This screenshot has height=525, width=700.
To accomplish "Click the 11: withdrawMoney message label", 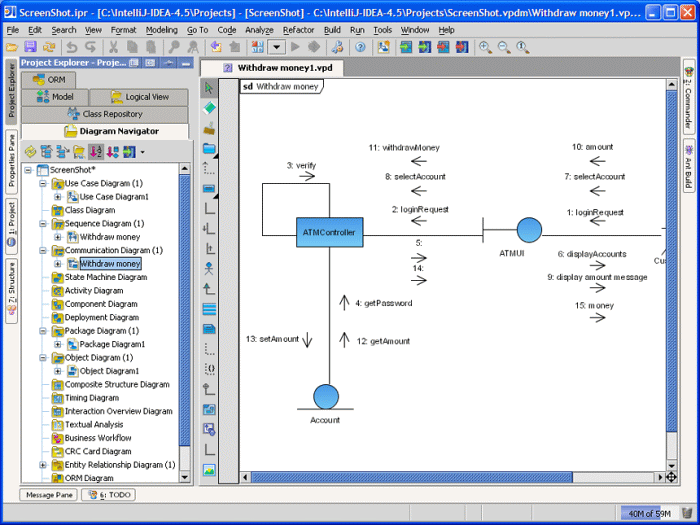I will click(x=404, y=147).
